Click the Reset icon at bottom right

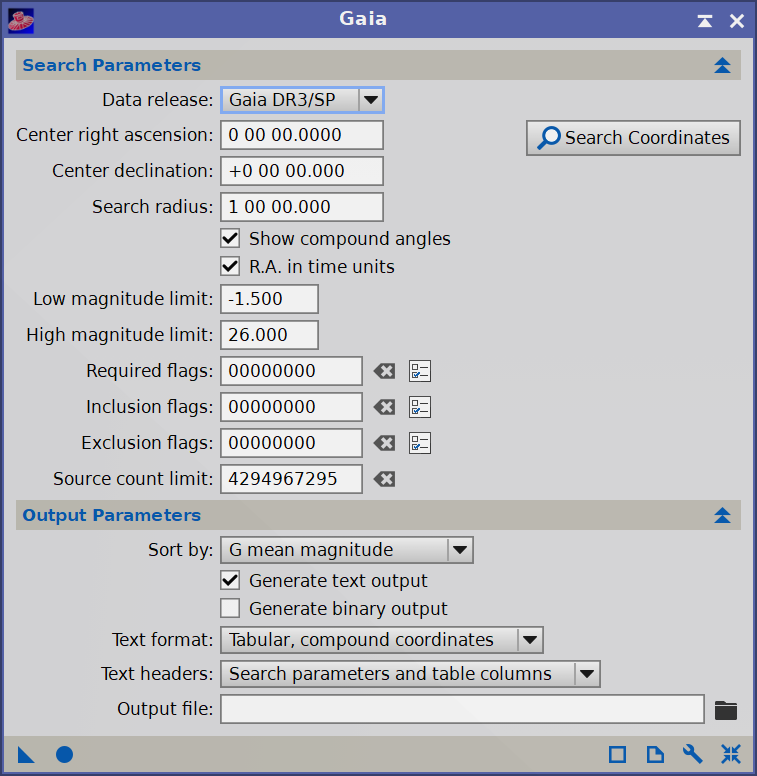tap(730, 754)
